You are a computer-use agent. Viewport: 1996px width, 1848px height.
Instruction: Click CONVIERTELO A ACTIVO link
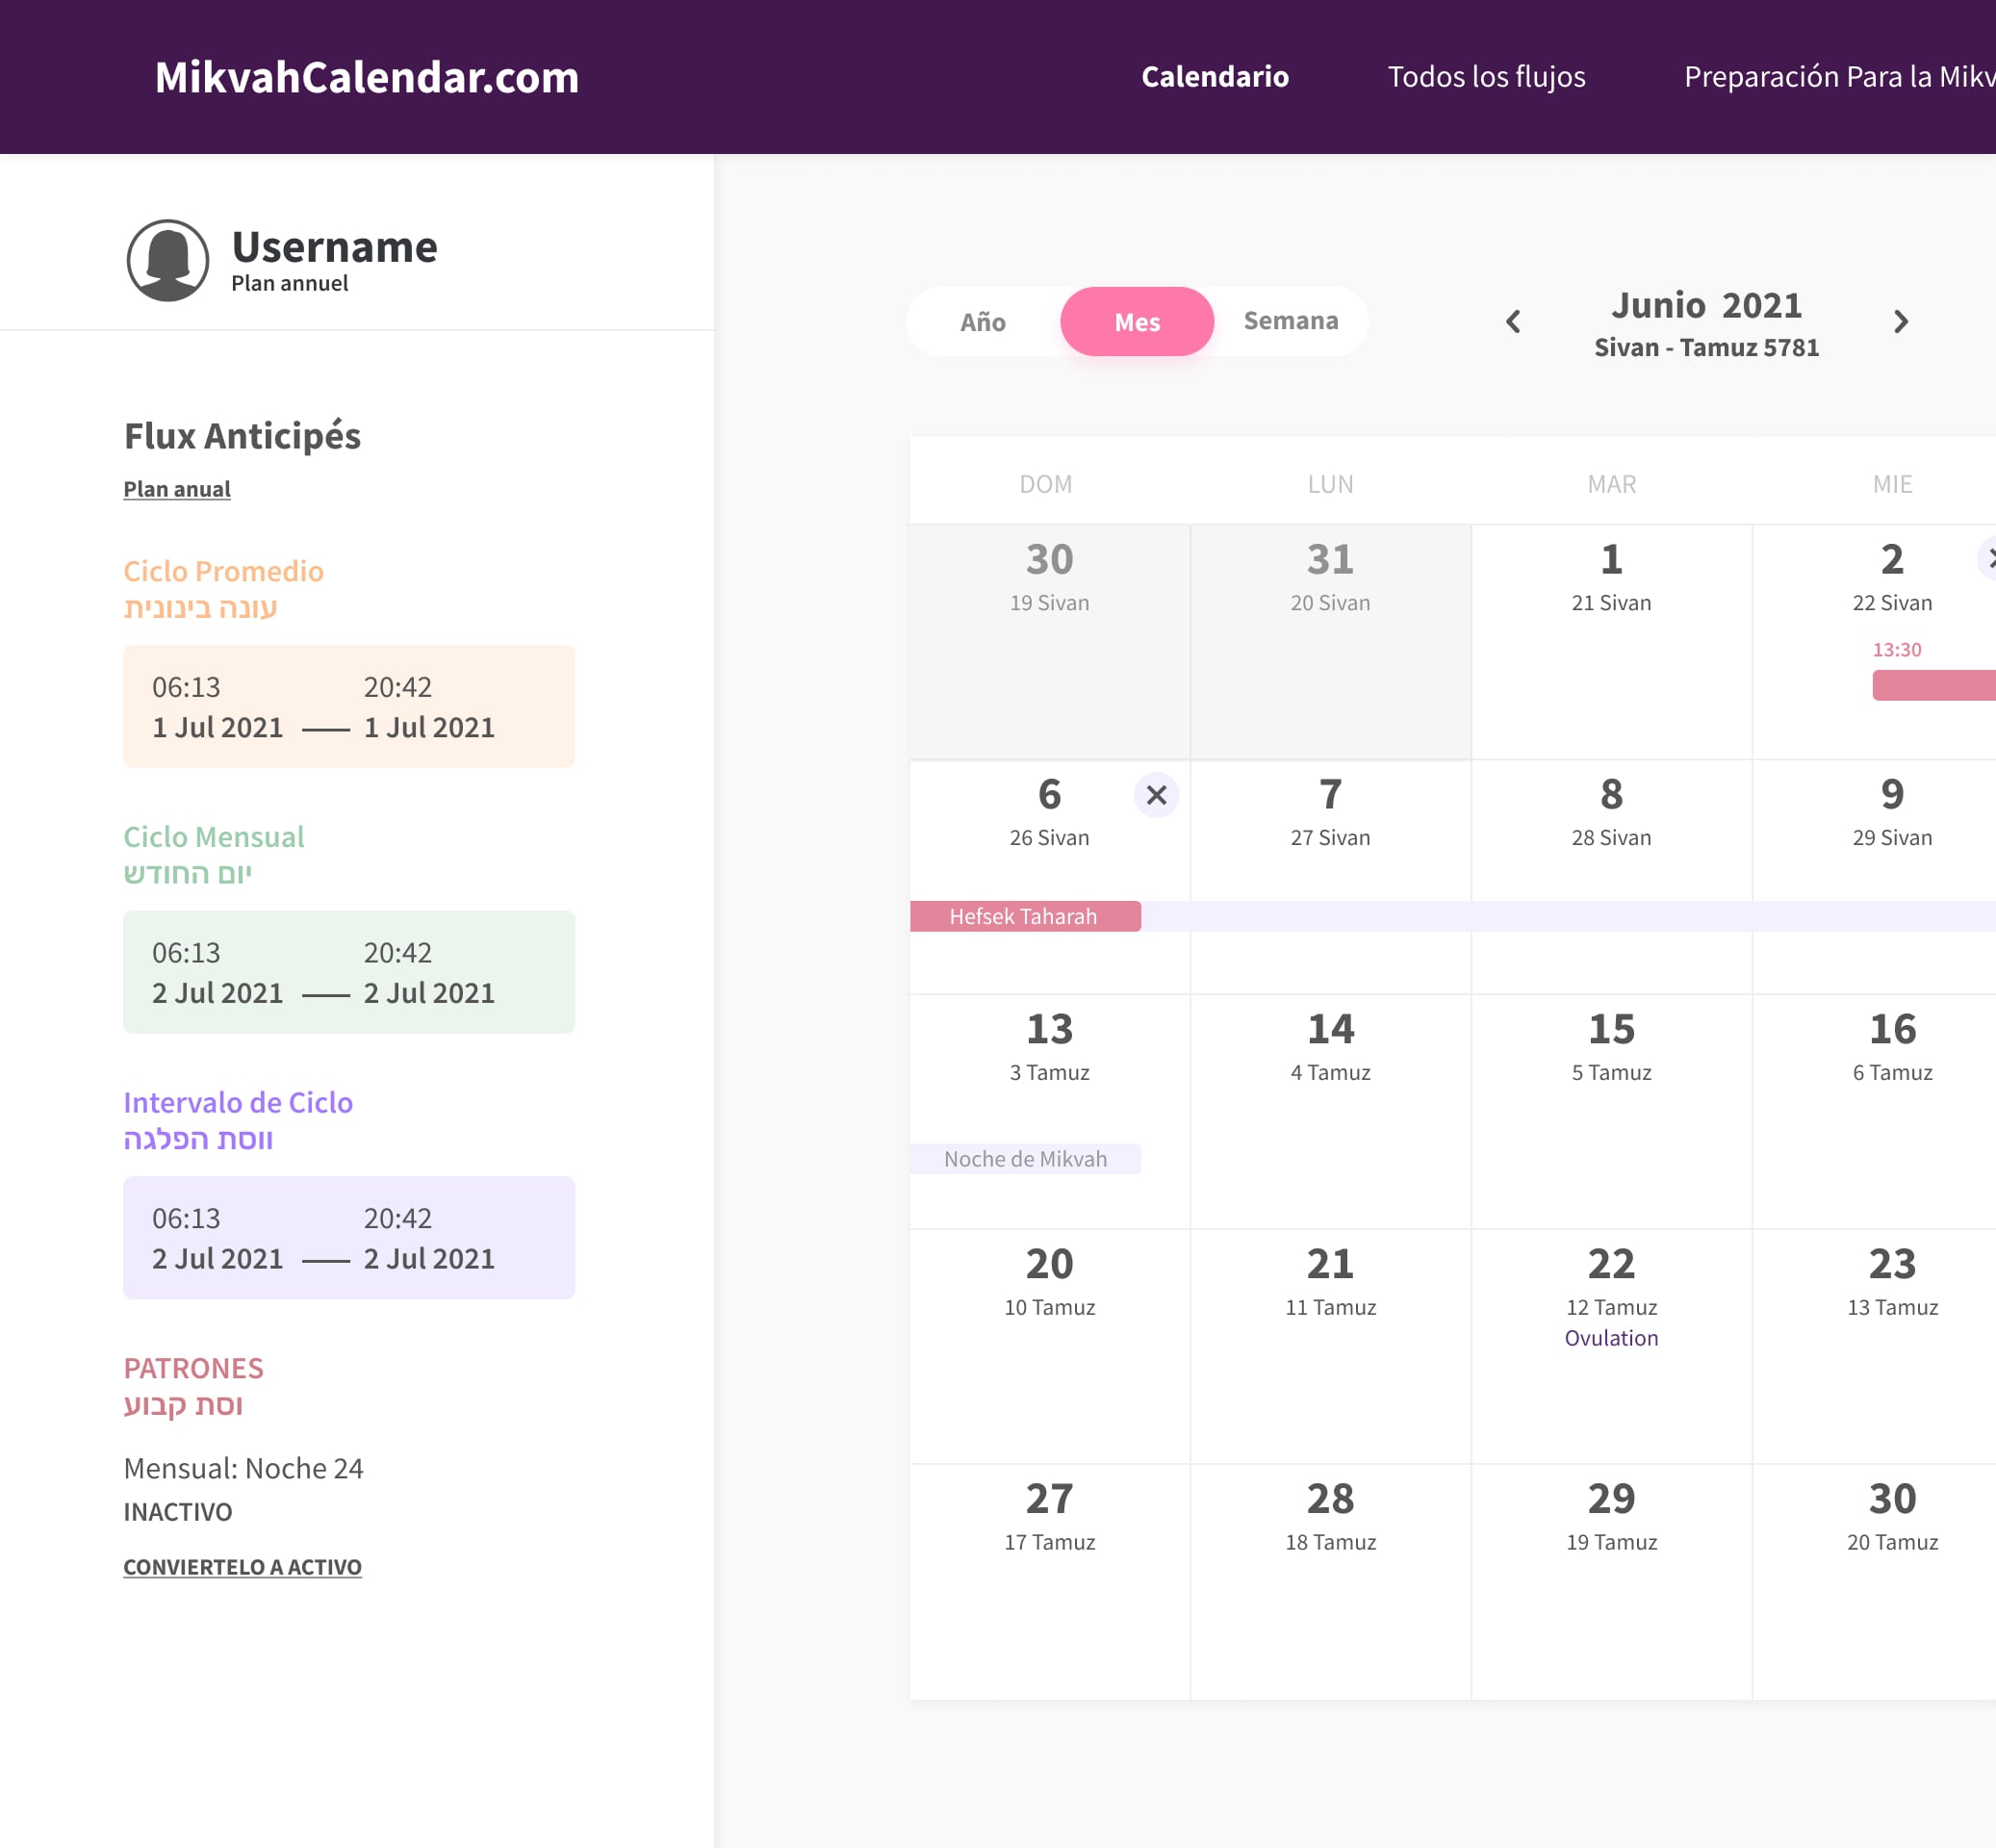click(x=242, y=1567)
